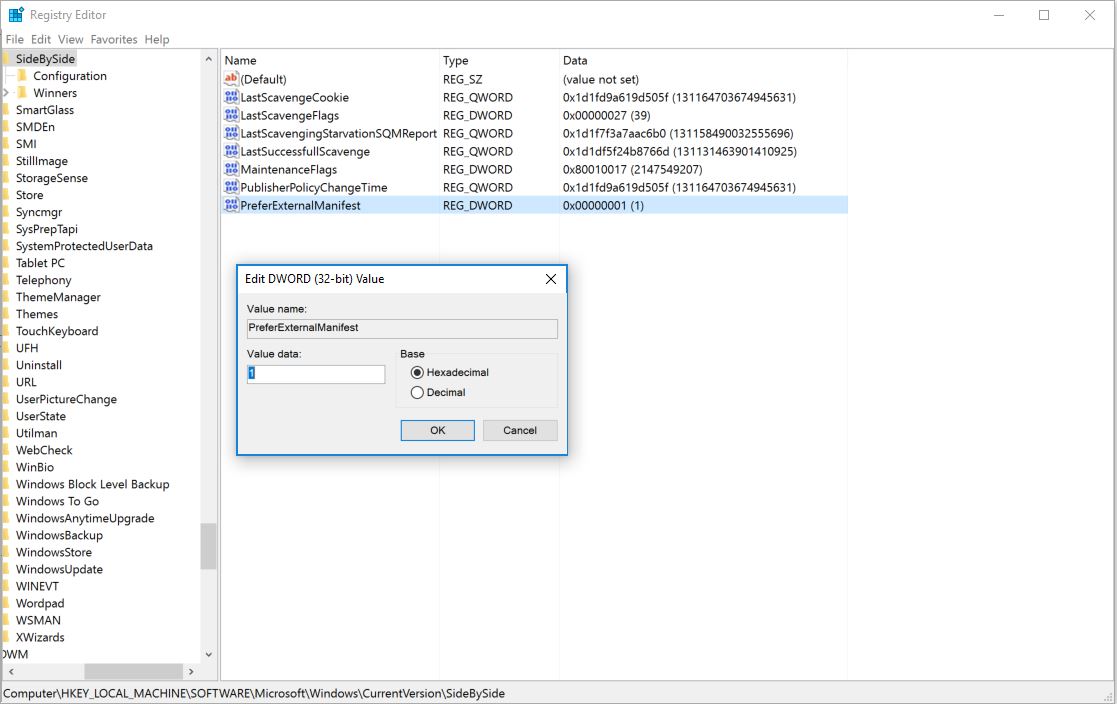1117x704 pixels.
Task: Click the tree scrollbar down arrow
Action: click(208, 654)
